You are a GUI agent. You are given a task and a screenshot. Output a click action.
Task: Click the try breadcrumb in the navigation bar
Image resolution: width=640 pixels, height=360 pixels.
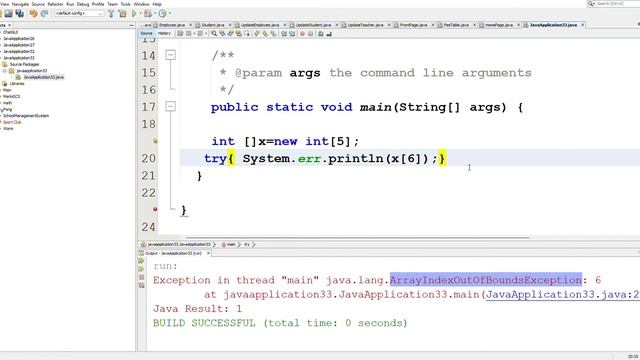(247, 244)
